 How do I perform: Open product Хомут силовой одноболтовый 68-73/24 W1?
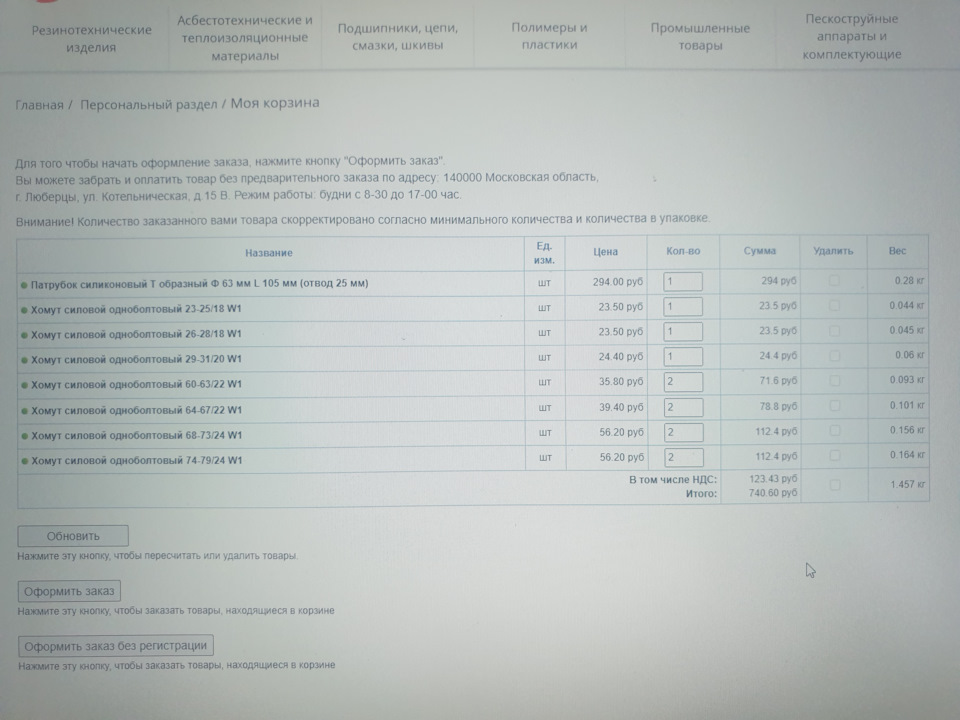point(137,435)
